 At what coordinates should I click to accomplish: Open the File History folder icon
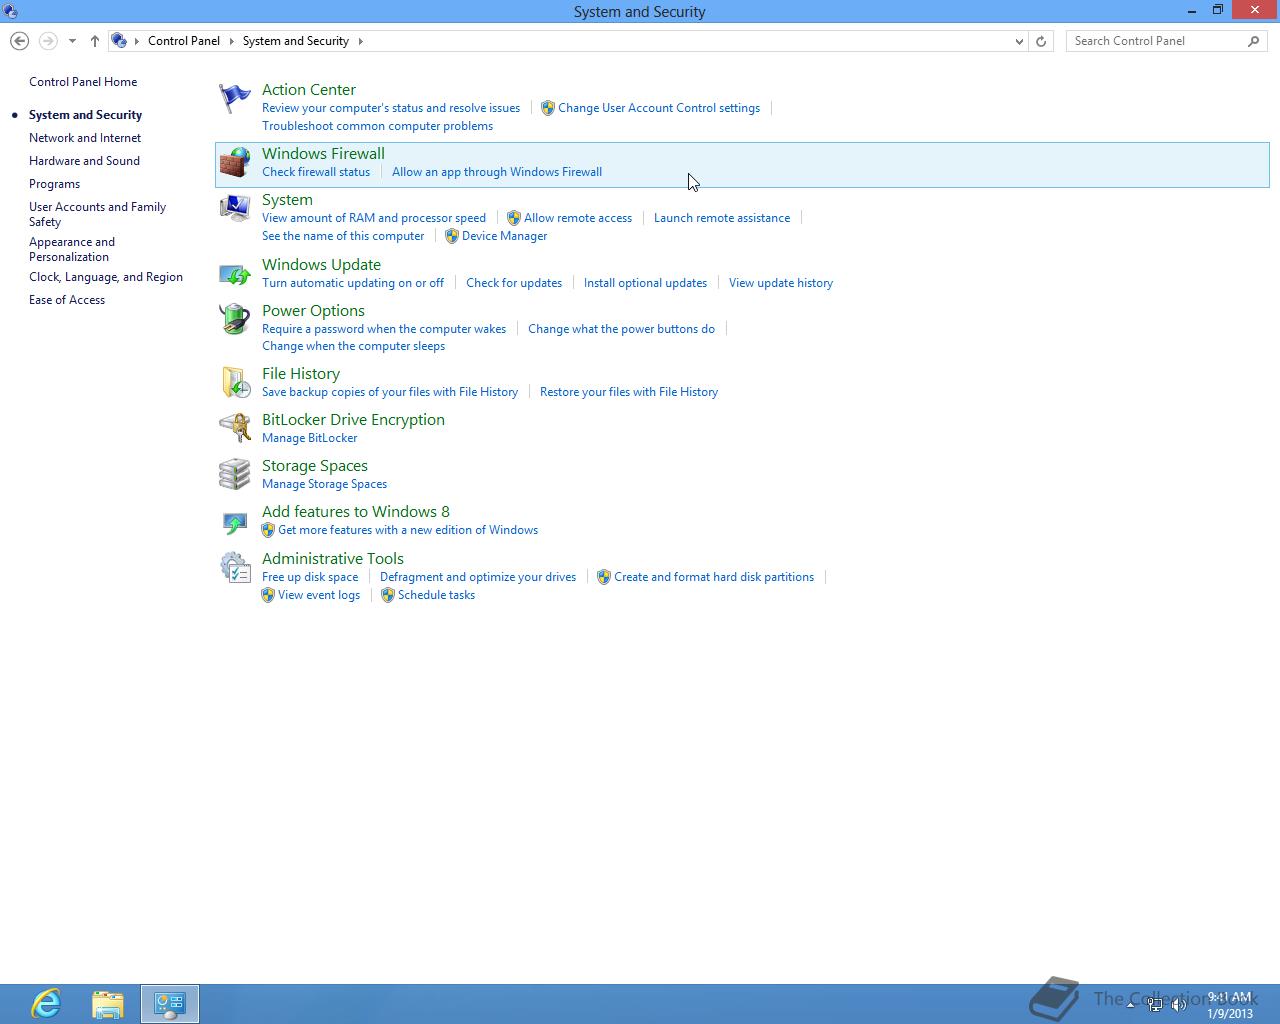coord(234,383)
